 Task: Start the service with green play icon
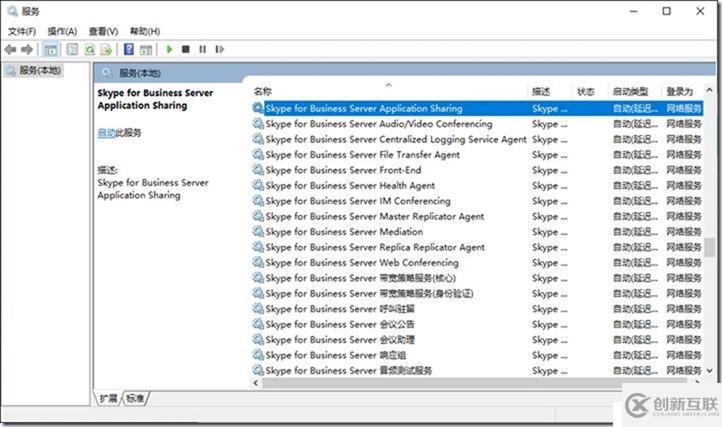(x=169, y=49)
